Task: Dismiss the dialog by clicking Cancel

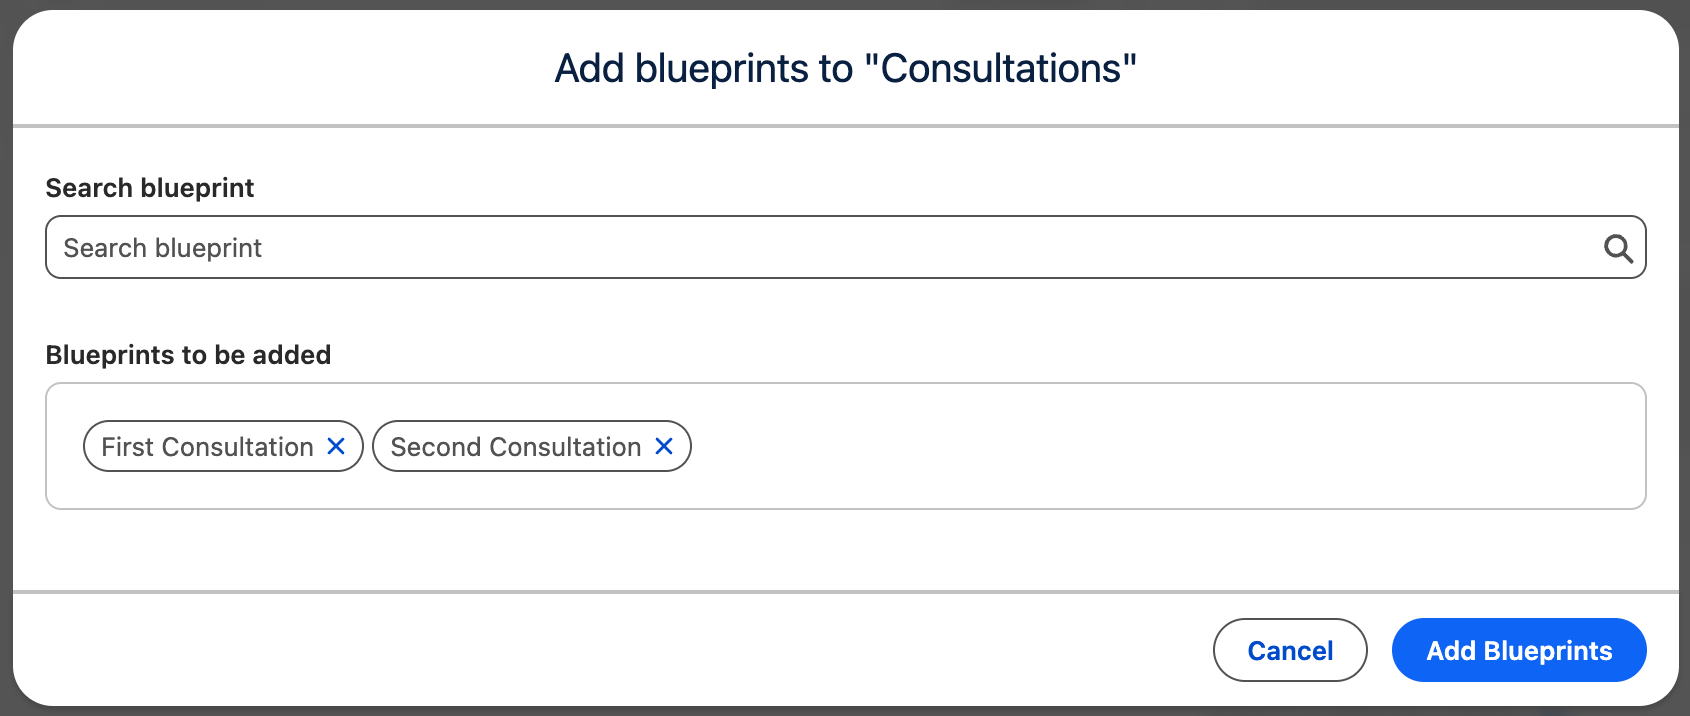Action: [x=1289, y=650]
